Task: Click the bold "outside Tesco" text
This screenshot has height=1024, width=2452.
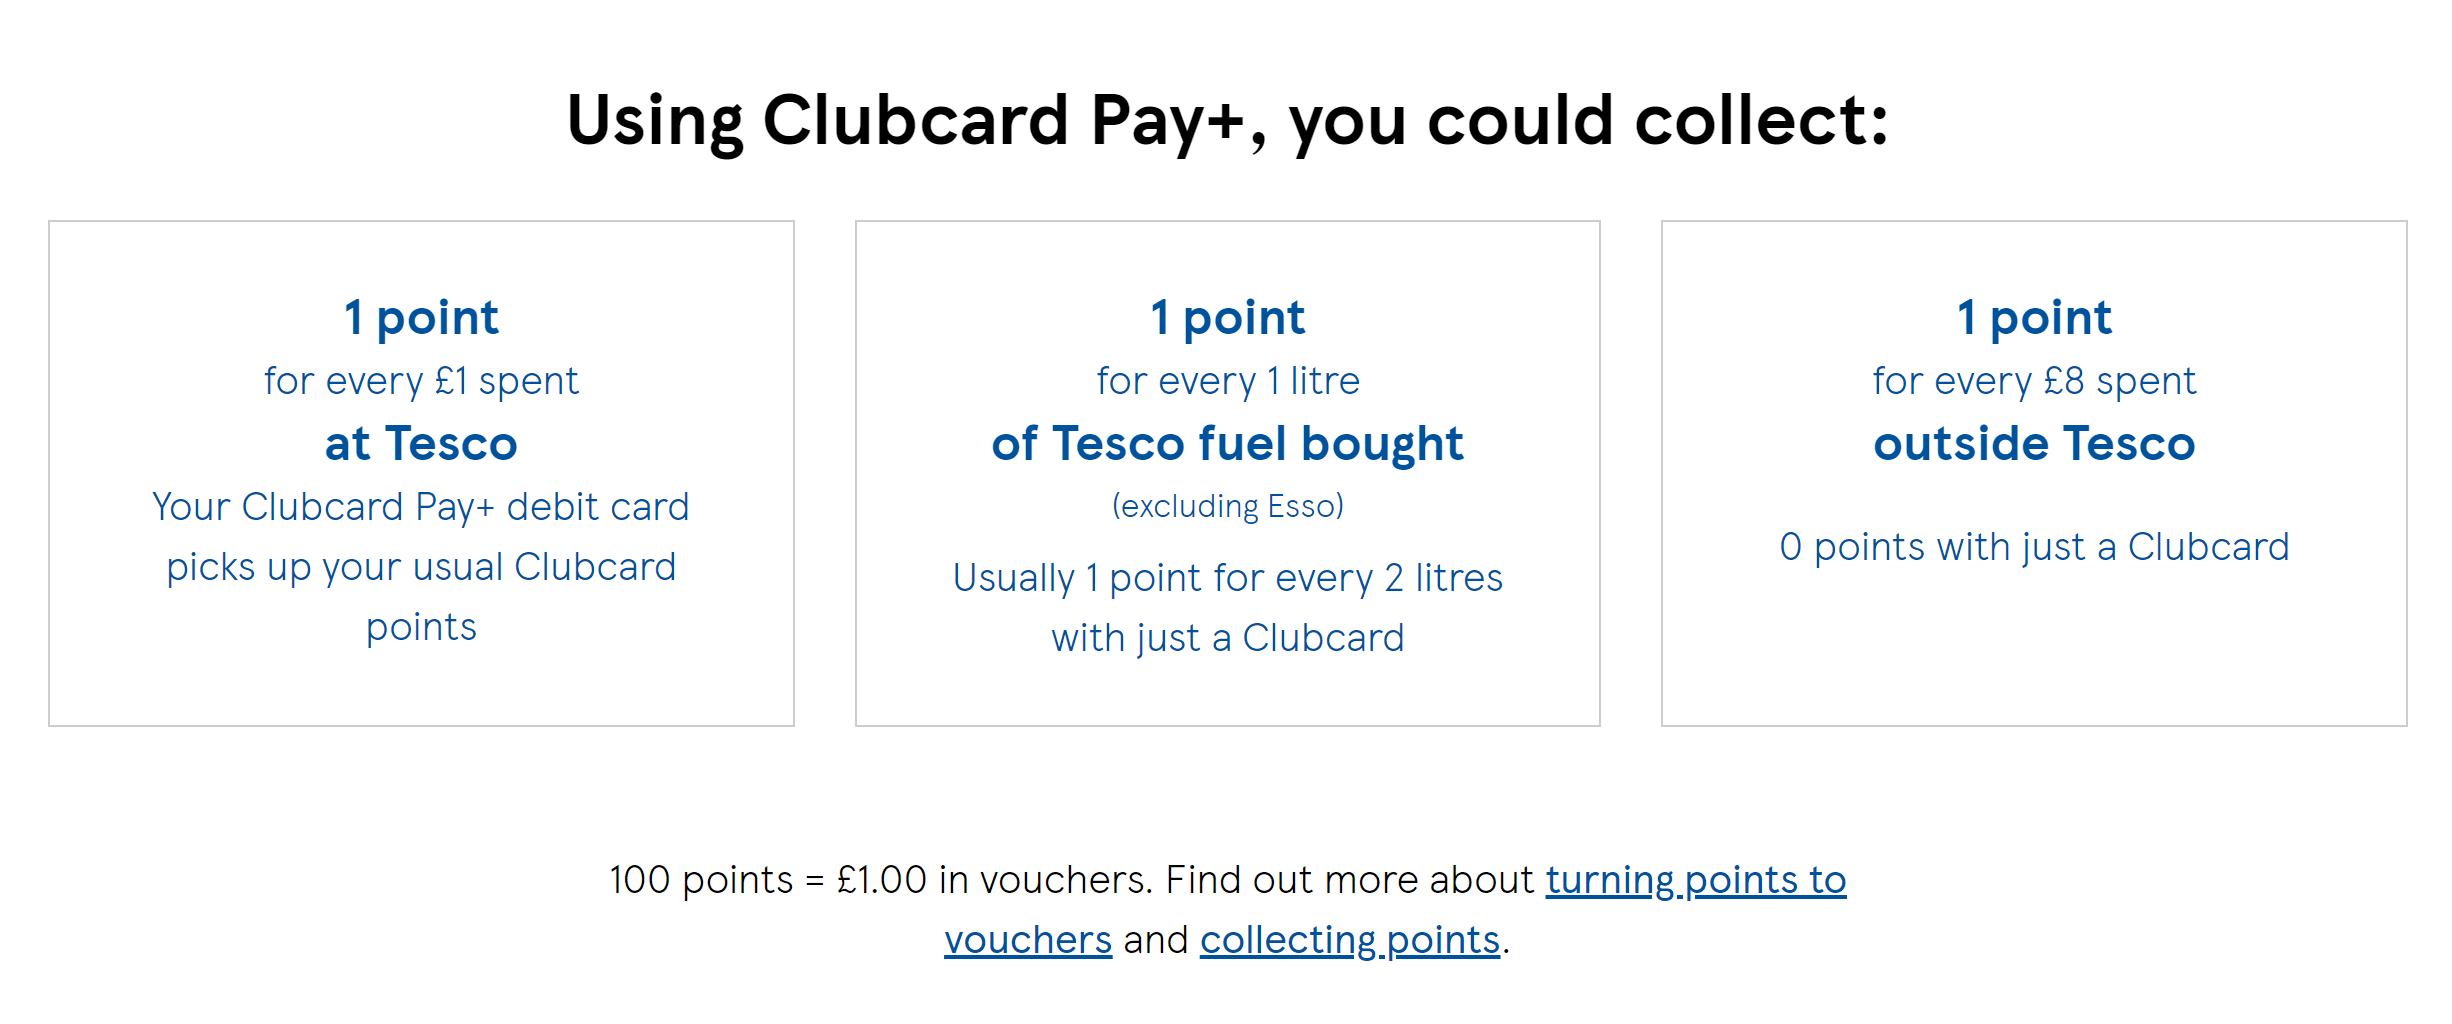Action: click(x=2034, y=443)
